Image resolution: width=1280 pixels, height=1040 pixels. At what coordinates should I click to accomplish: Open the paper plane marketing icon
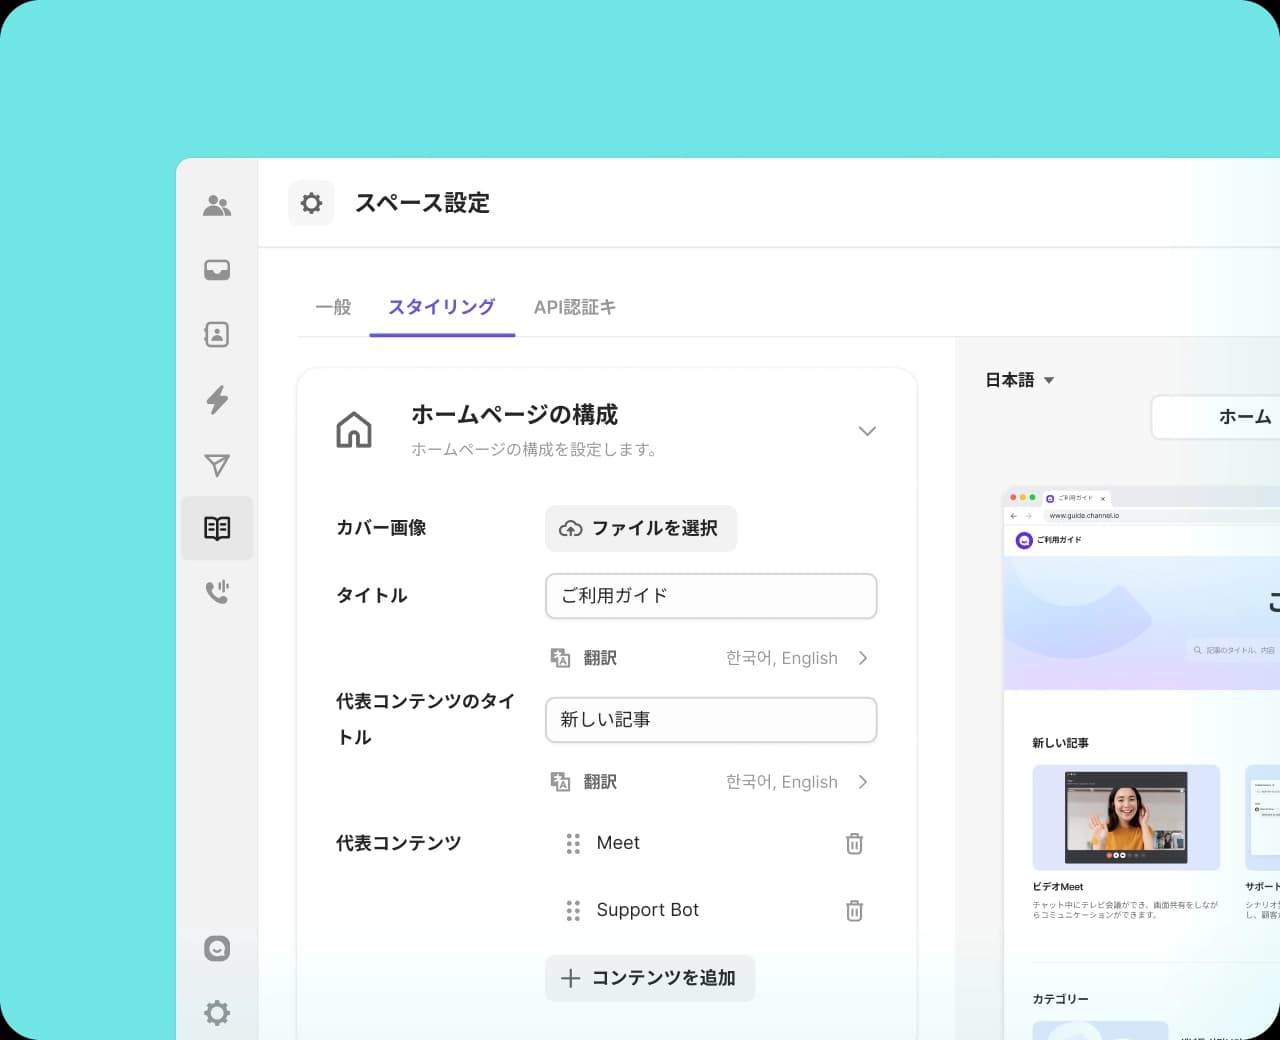pyautogui.click(x=217, y=464)
